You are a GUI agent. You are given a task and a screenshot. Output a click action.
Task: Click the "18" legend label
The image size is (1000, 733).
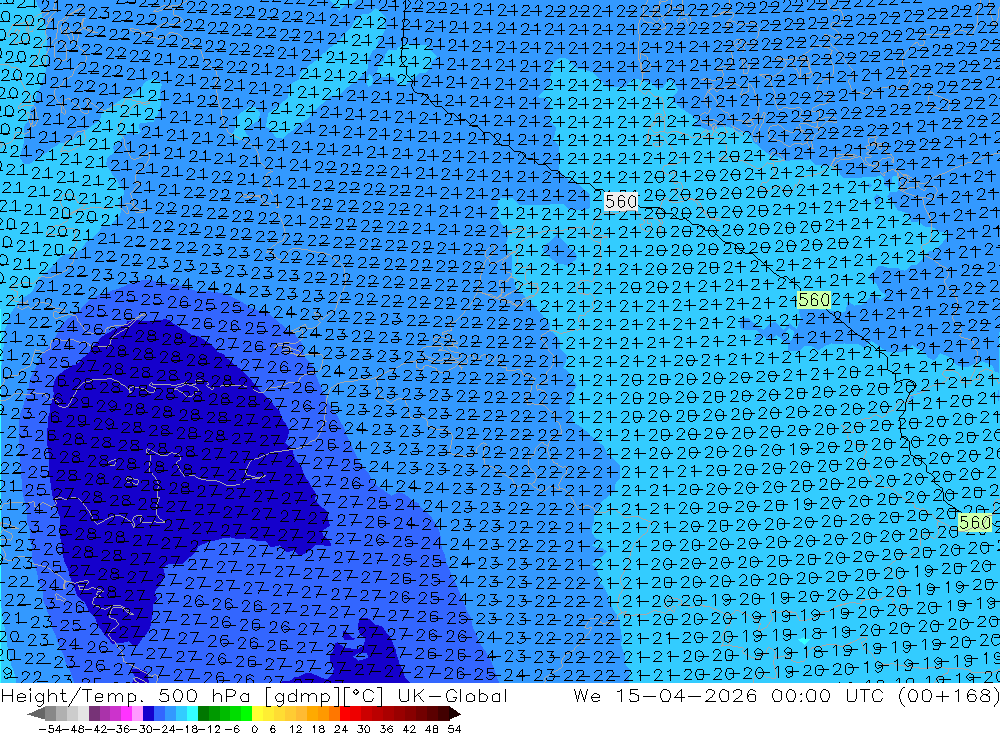(318, 729)
